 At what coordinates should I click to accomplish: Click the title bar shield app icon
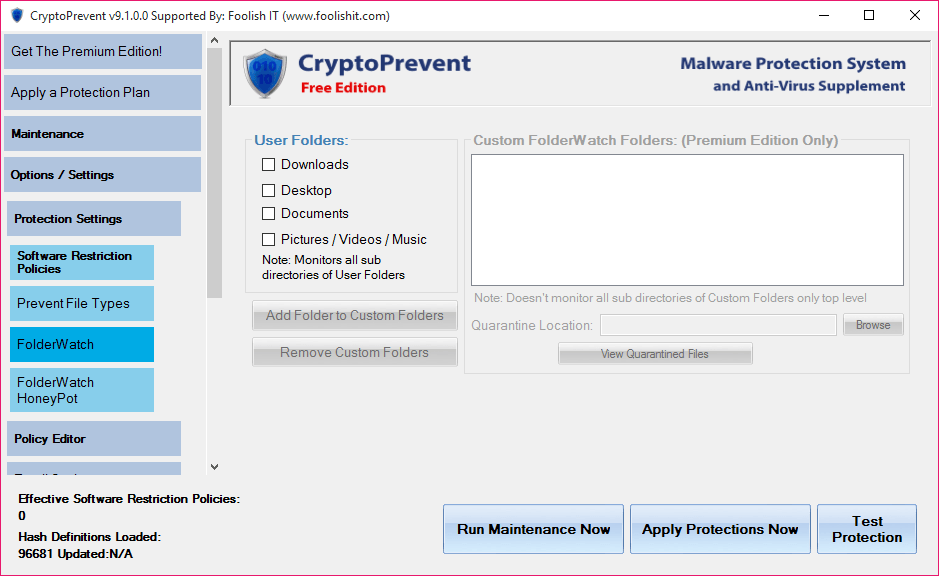(17, 16)
